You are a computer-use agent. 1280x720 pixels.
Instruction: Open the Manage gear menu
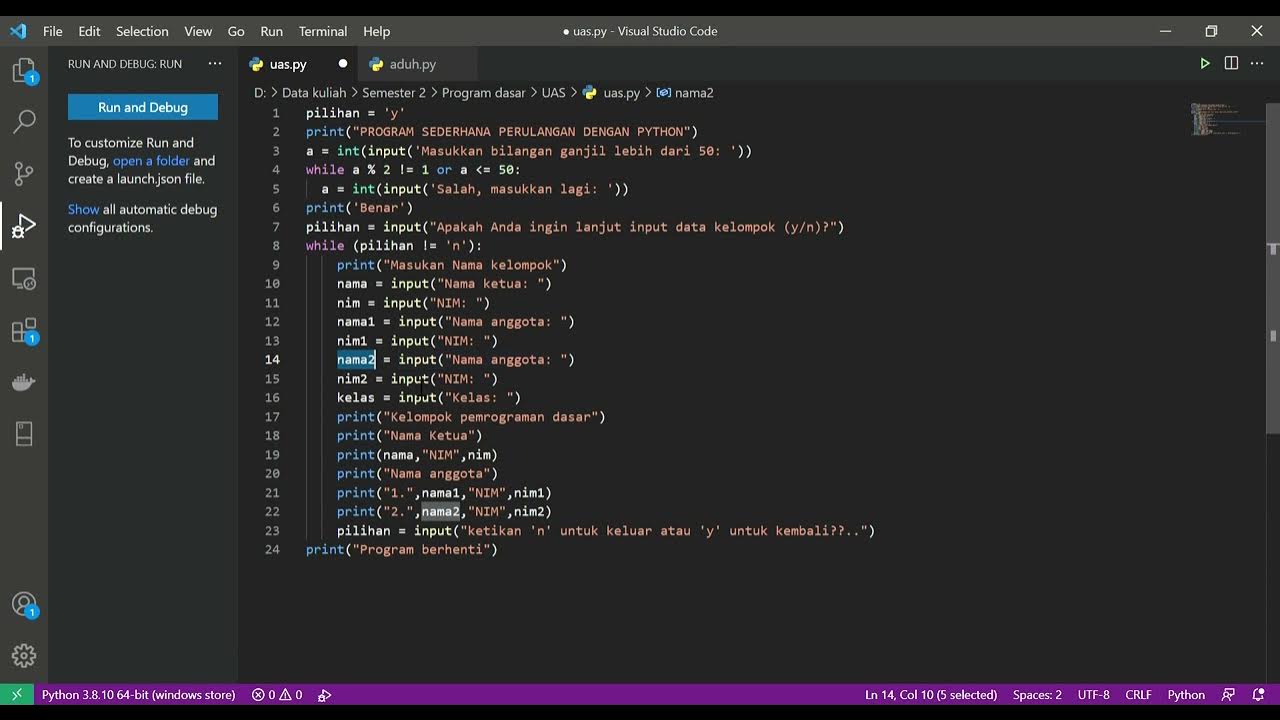[24, 656]
